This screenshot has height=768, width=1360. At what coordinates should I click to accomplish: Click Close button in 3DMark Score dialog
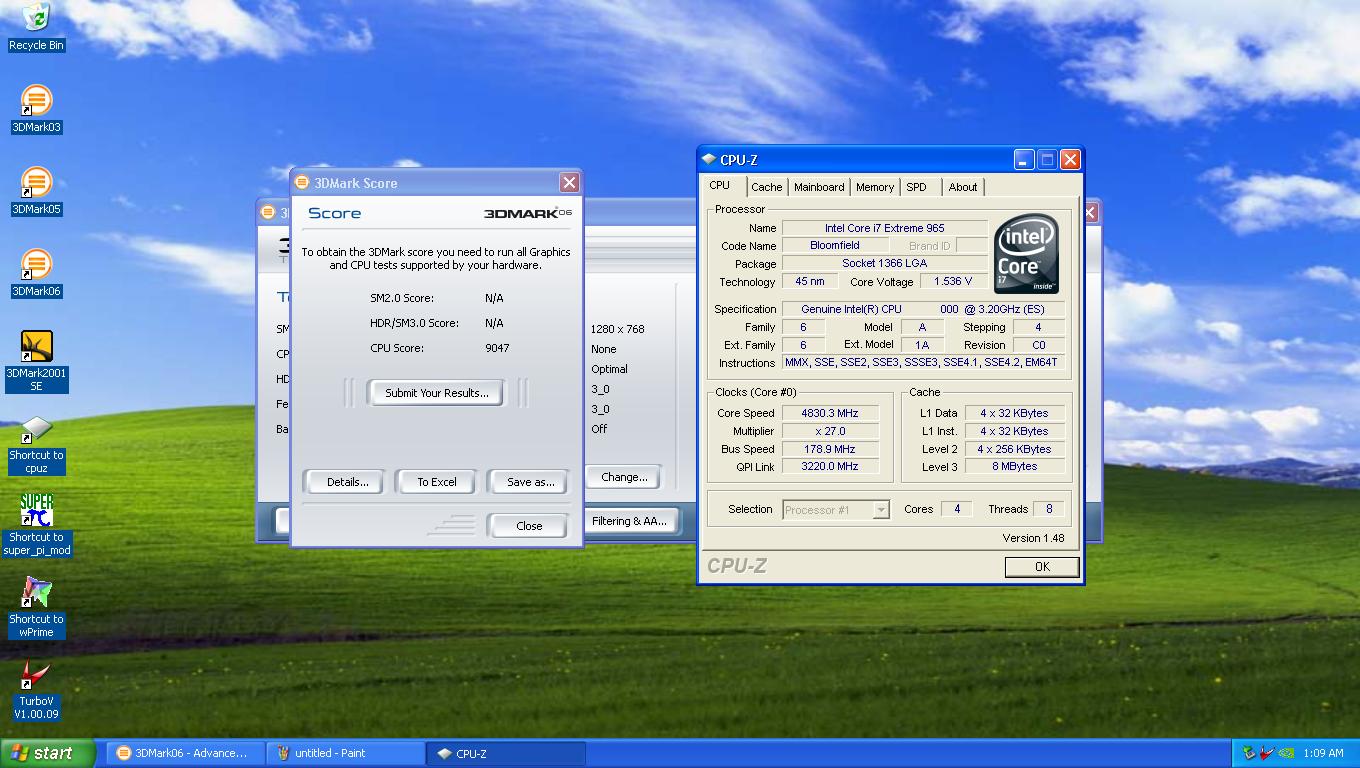pyautogui.click(x=529, y=526)
